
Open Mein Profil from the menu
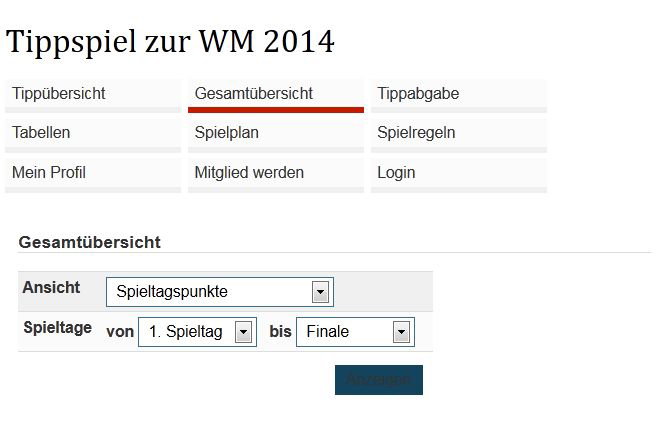(93, 175)
